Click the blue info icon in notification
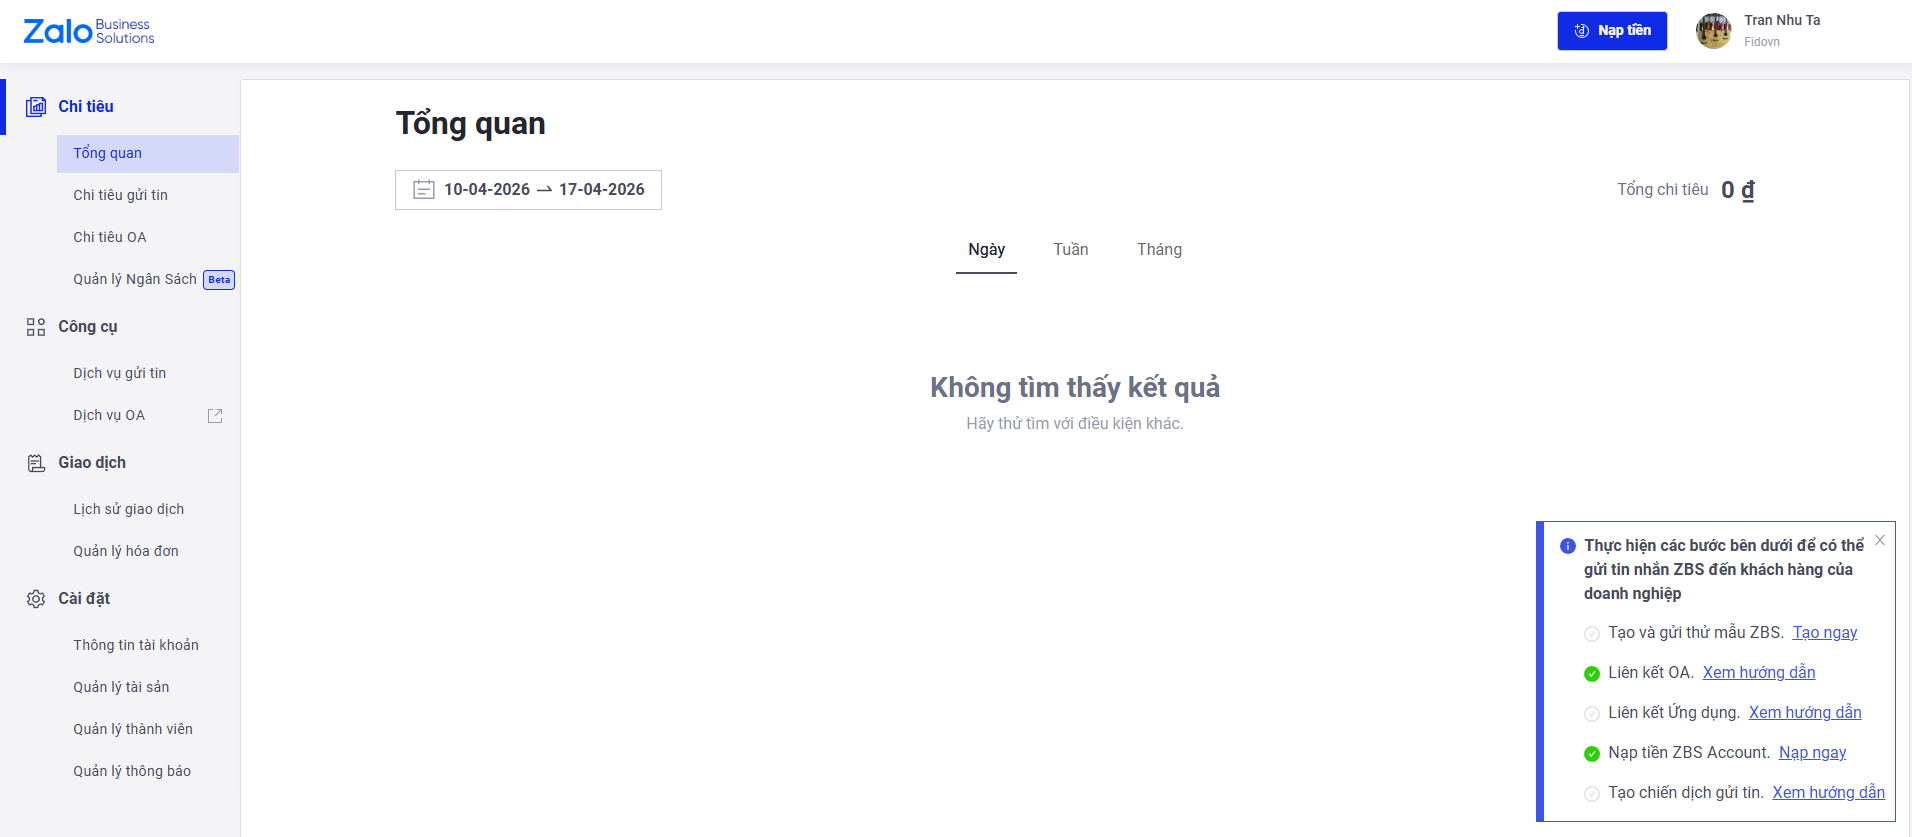The image size is (1912, 837). [1568, 546]
